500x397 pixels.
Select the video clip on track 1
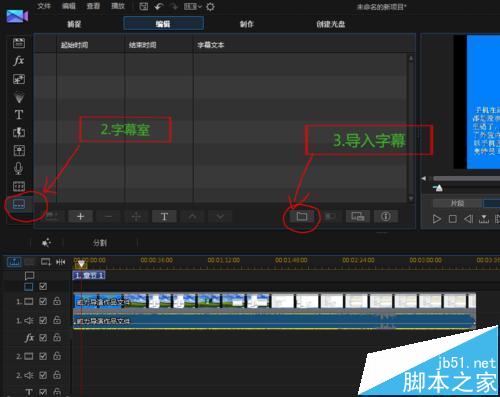click(274, 301)
